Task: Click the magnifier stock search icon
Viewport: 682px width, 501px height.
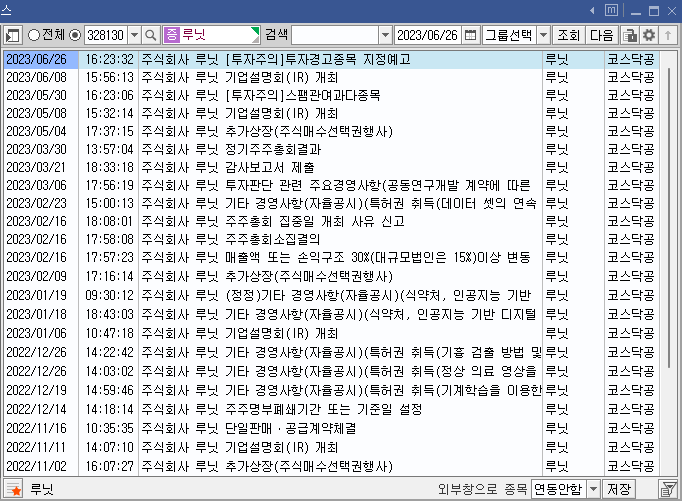Action: pos(151,35)
